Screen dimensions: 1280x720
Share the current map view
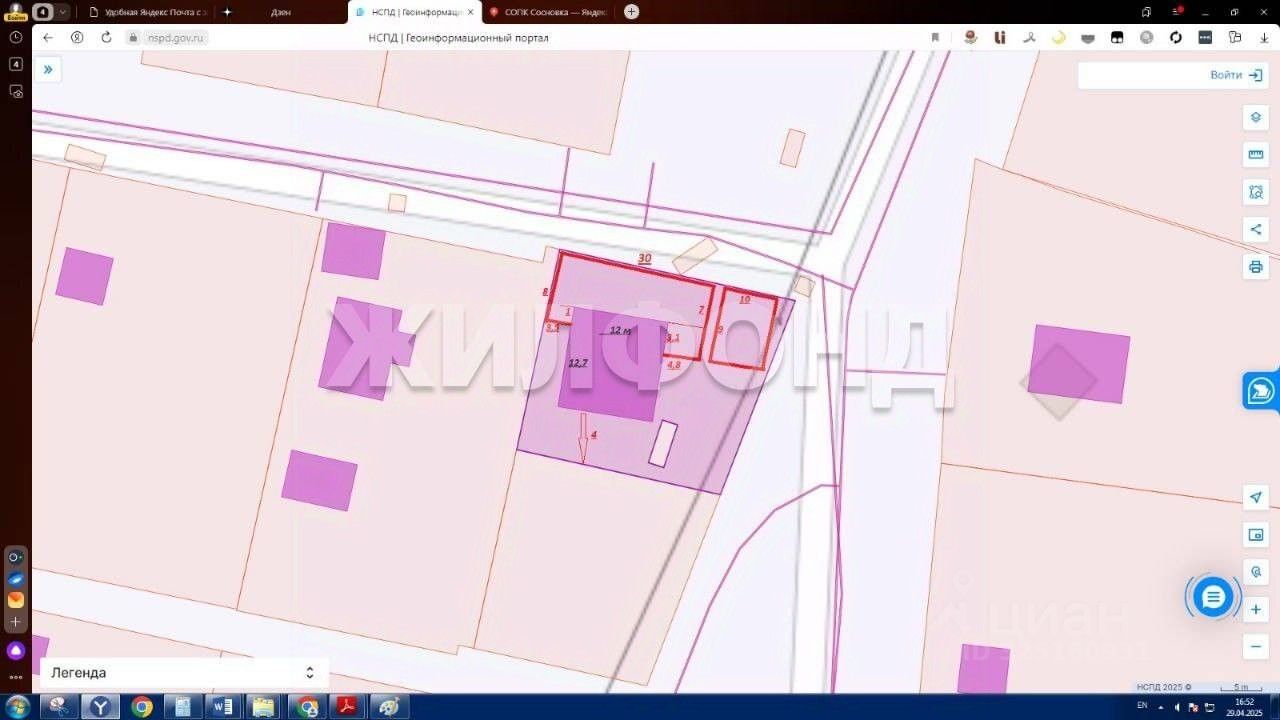(x=1256, y=230)
